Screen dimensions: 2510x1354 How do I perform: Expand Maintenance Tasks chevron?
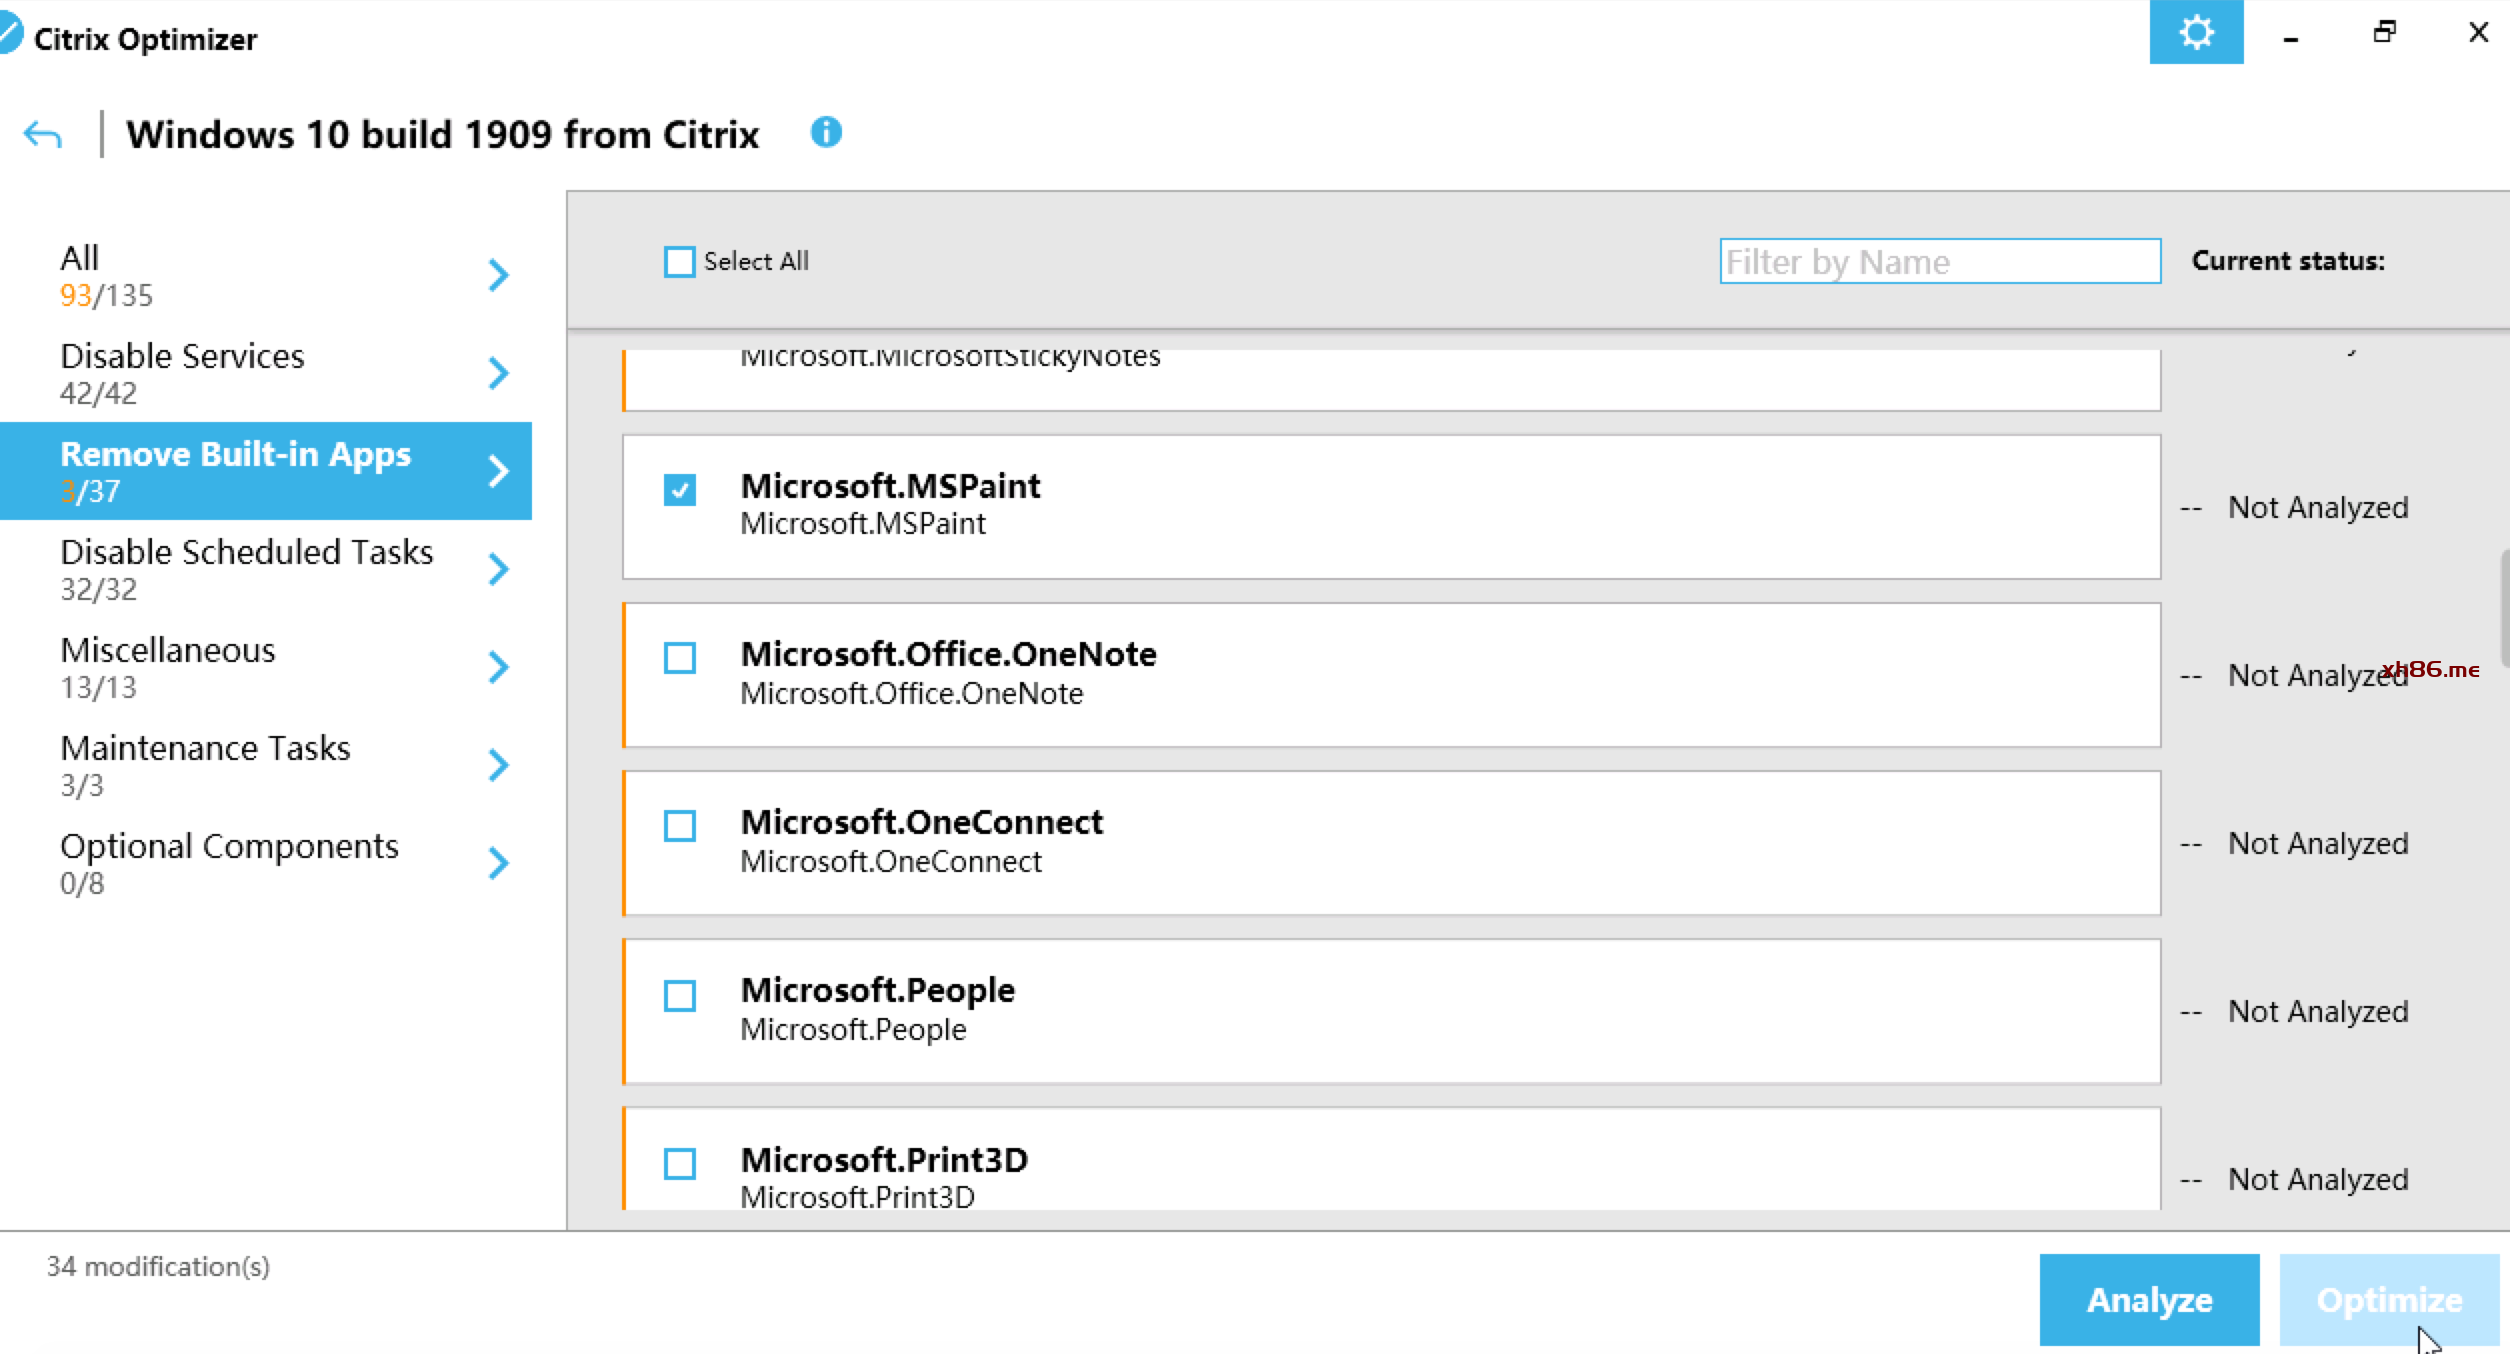tap(498, 765)
